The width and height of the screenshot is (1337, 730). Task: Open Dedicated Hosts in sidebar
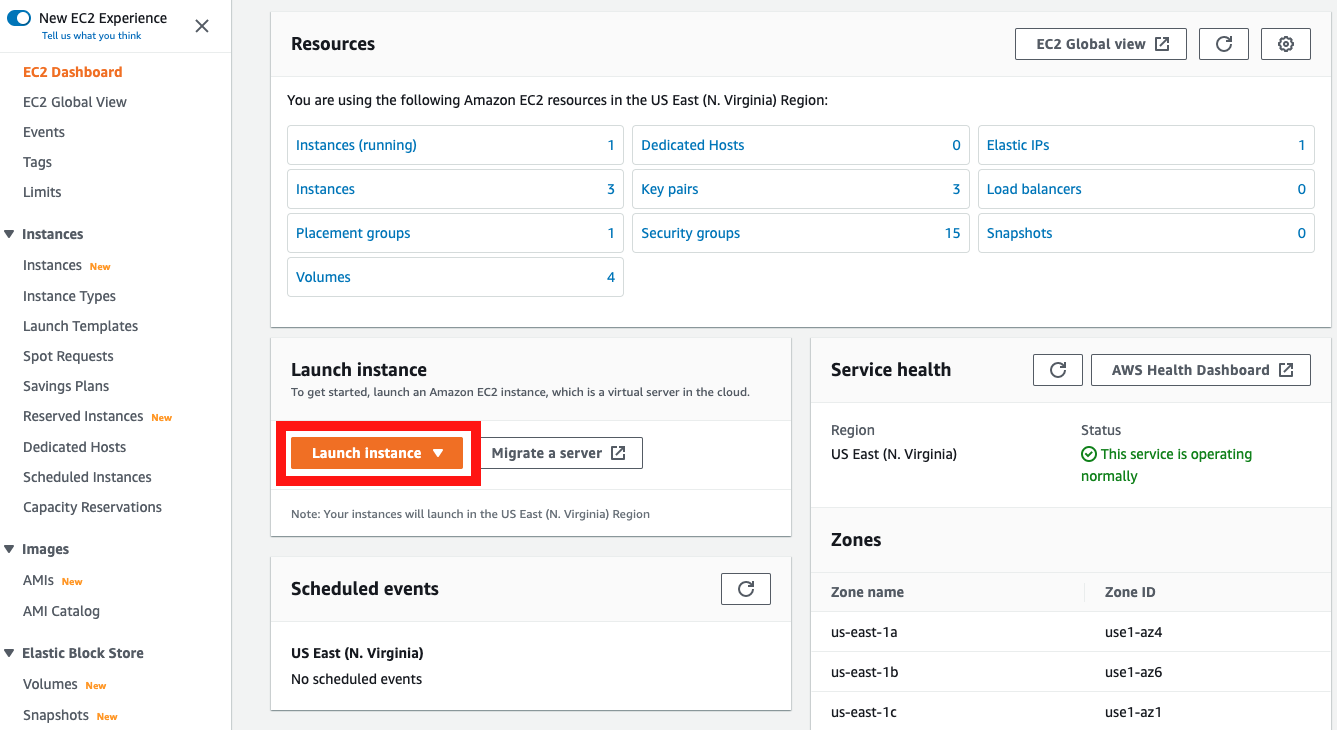point(74,447)
